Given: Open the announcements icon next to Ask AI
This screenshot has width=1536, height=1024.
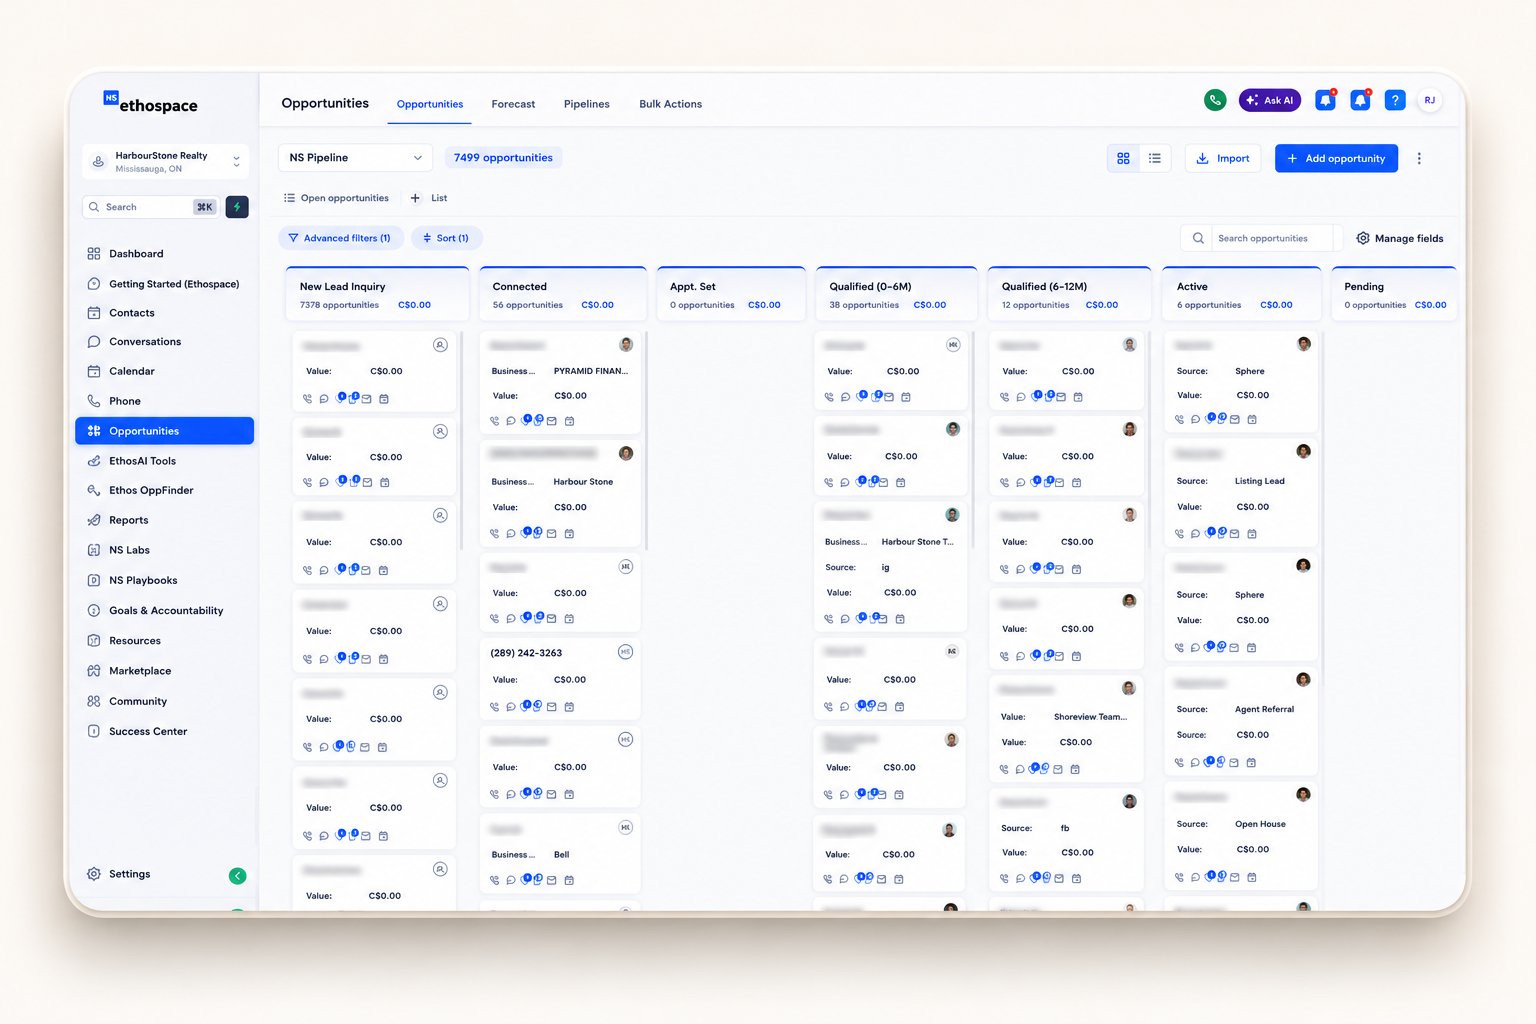Looking at the screenshot, I should click(x=1325, y=100).
